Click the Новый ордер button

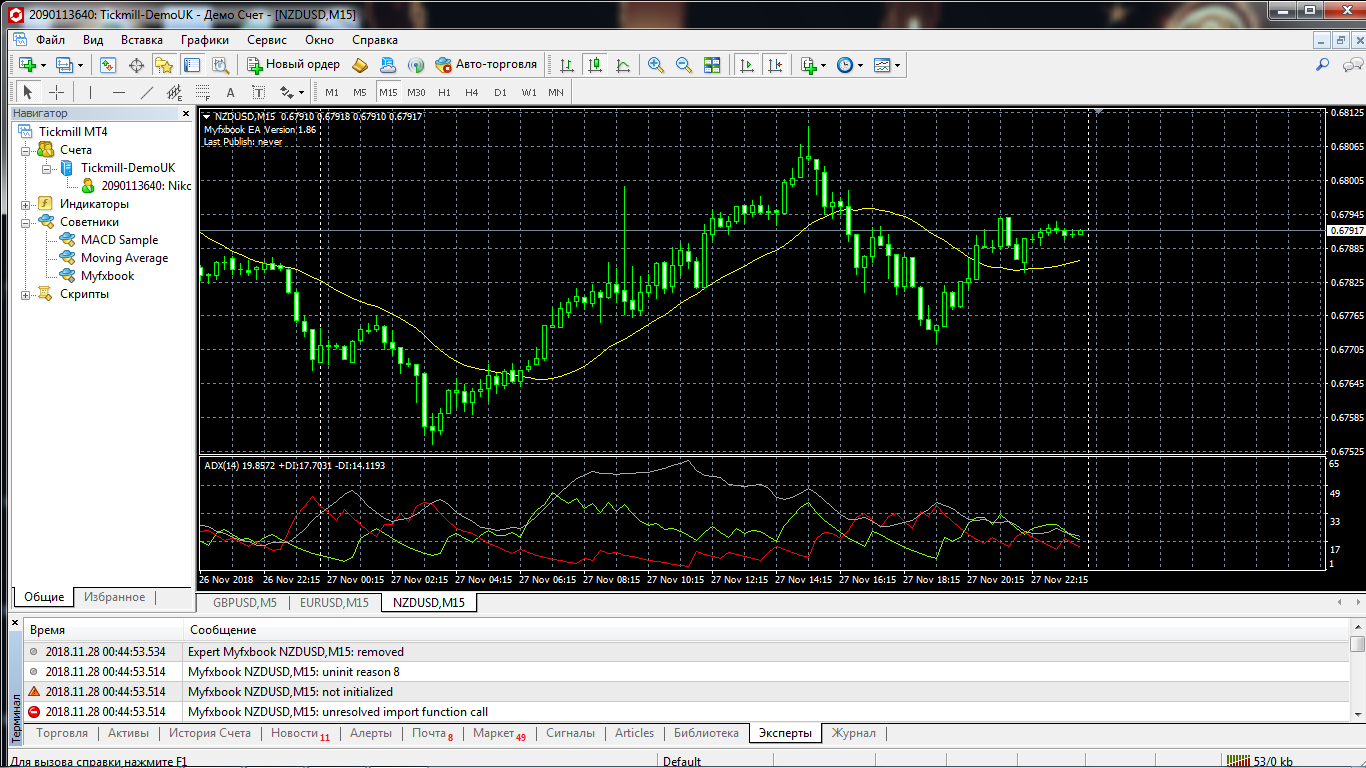click(x=294, y=65)
